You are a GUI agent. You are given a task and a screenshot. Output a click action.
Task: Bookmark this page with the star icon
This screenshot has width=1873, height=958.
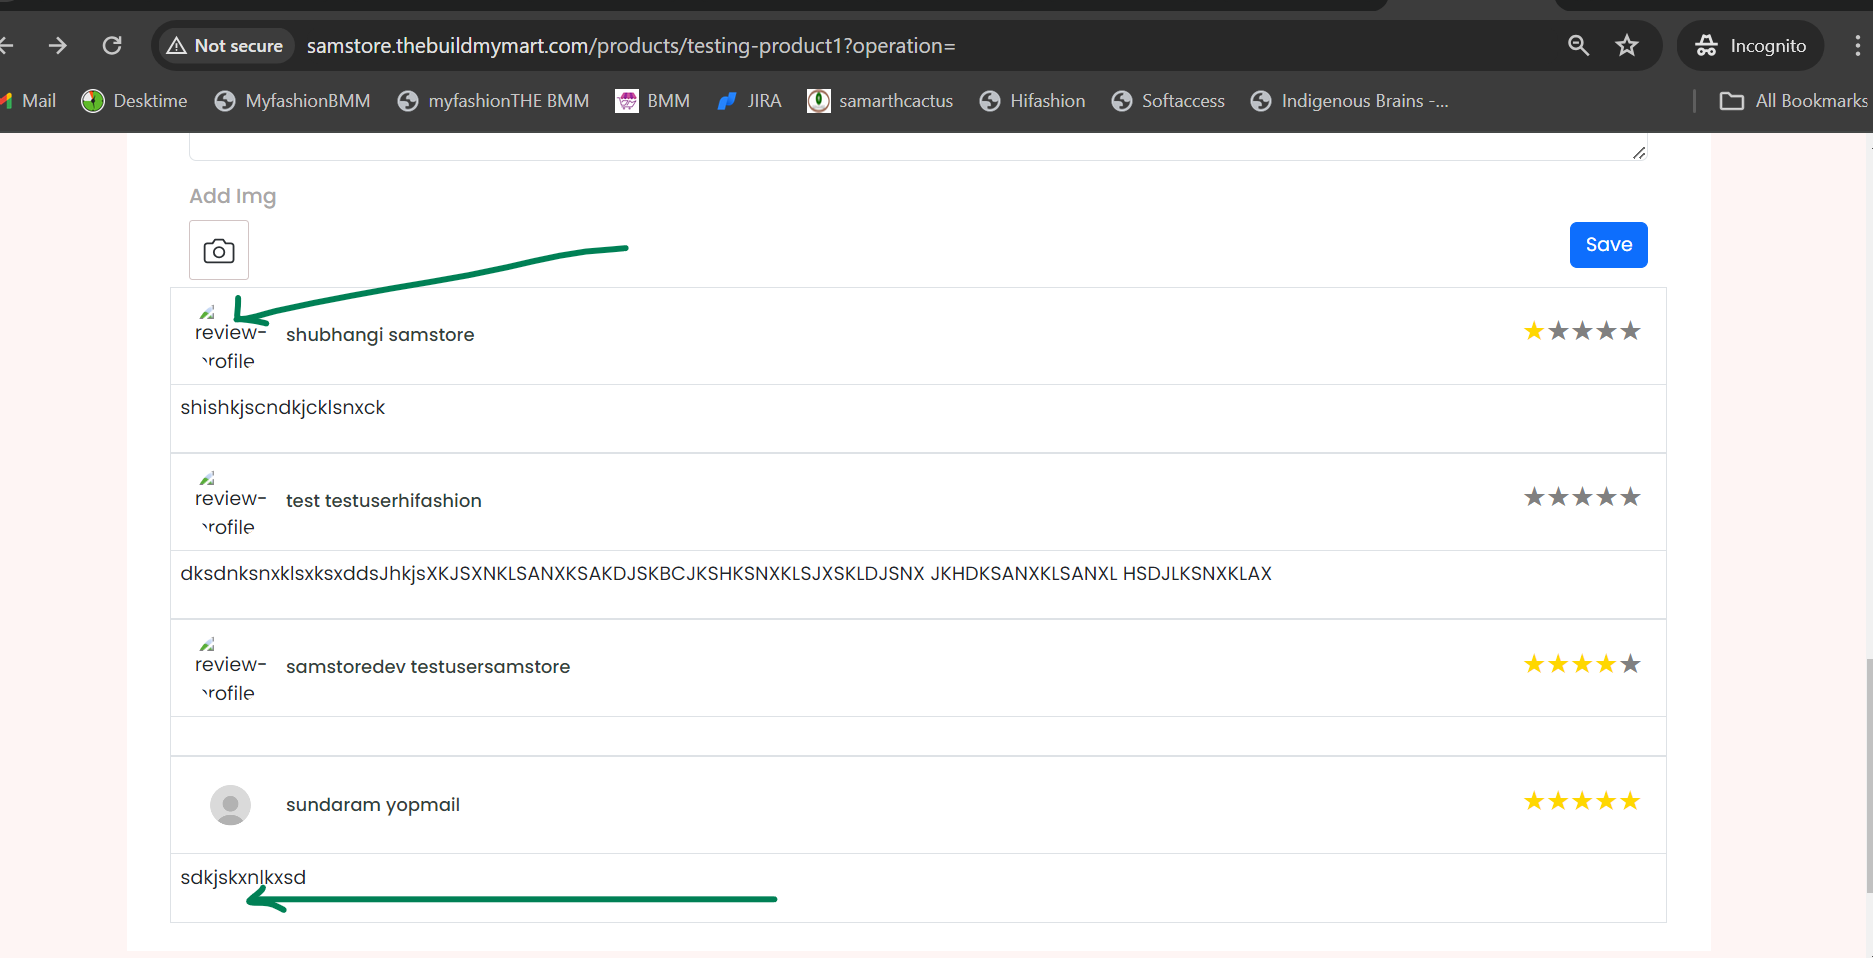[x=1627, y=46]
